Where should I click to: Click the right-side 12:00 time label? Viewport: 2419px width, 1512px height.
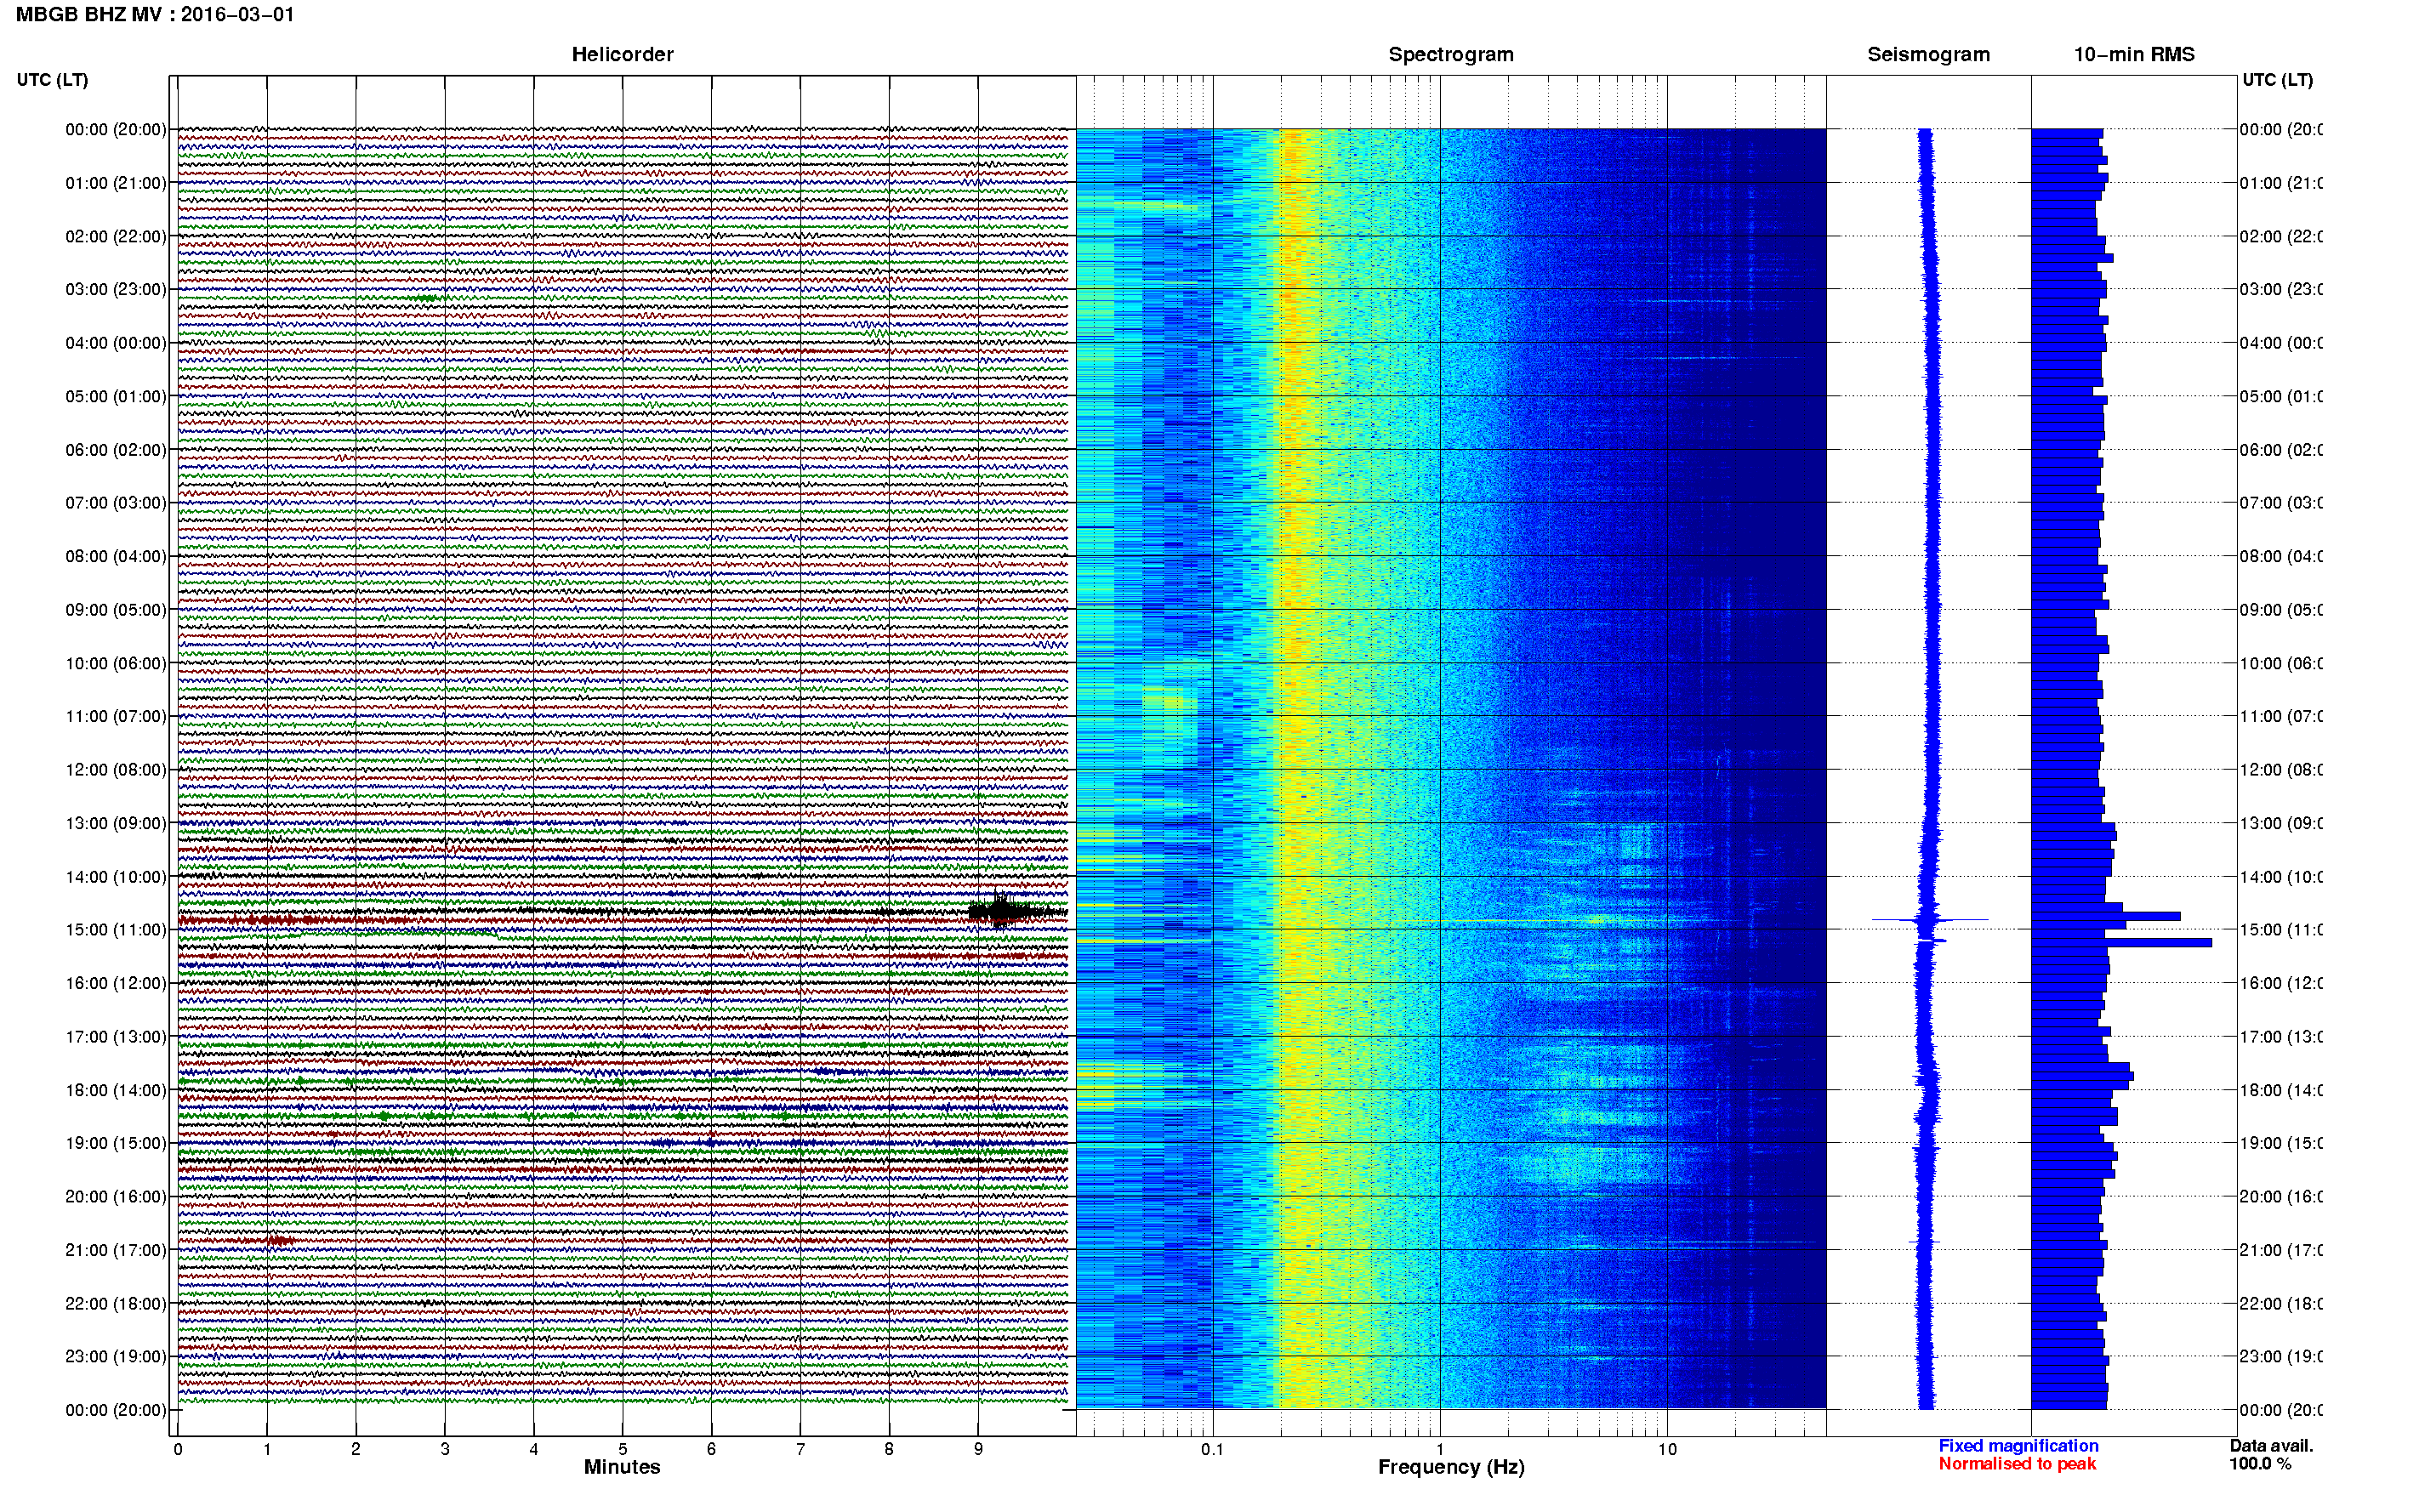click(x=2280, y=769)
